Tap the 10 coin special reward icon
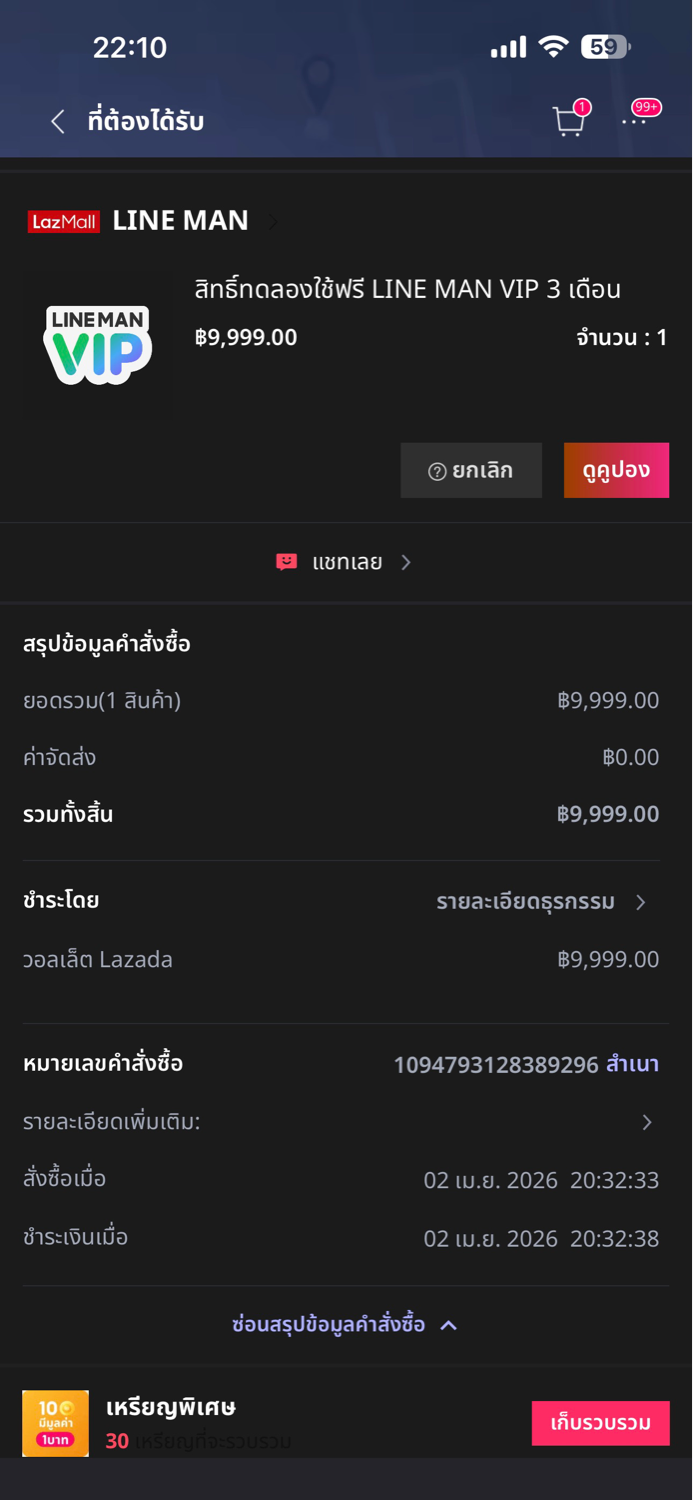 [56, 1422]
